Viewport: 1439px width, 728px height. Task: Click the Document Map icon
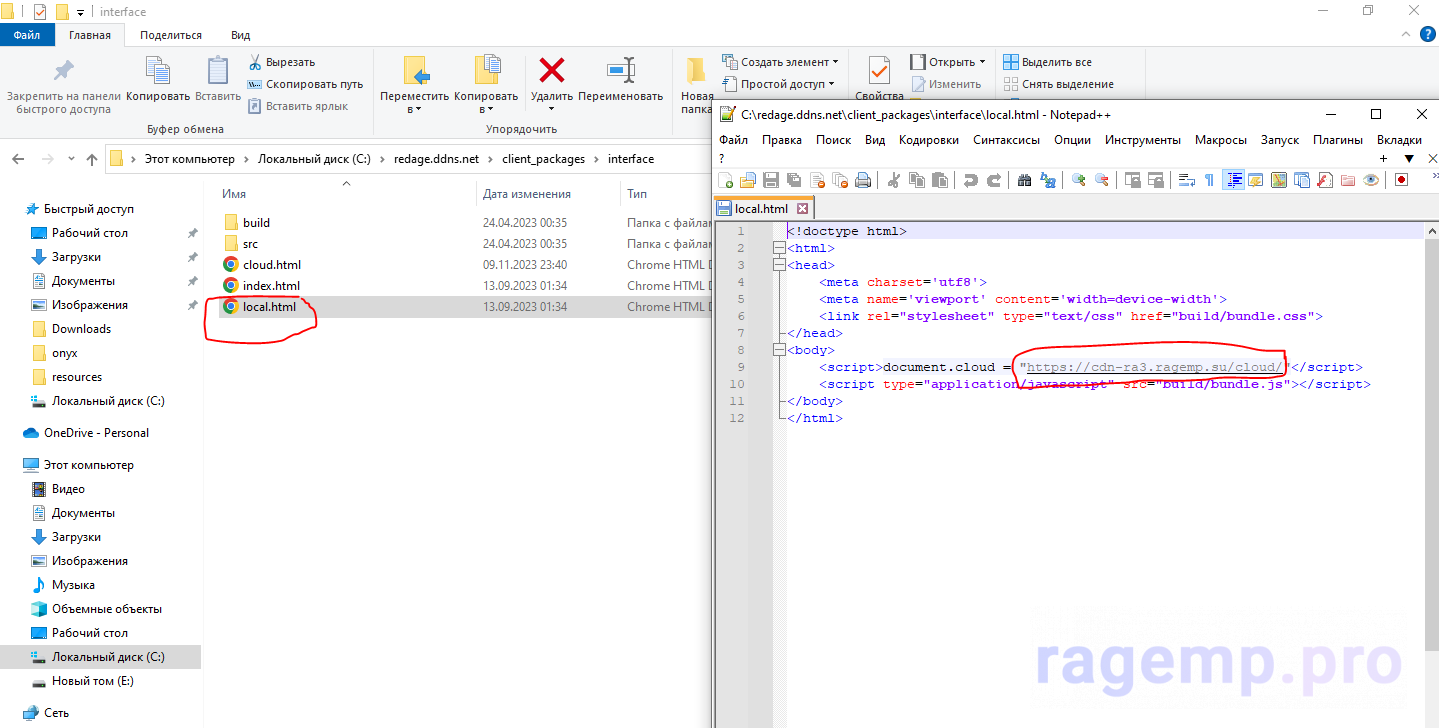coord(1279,180)
